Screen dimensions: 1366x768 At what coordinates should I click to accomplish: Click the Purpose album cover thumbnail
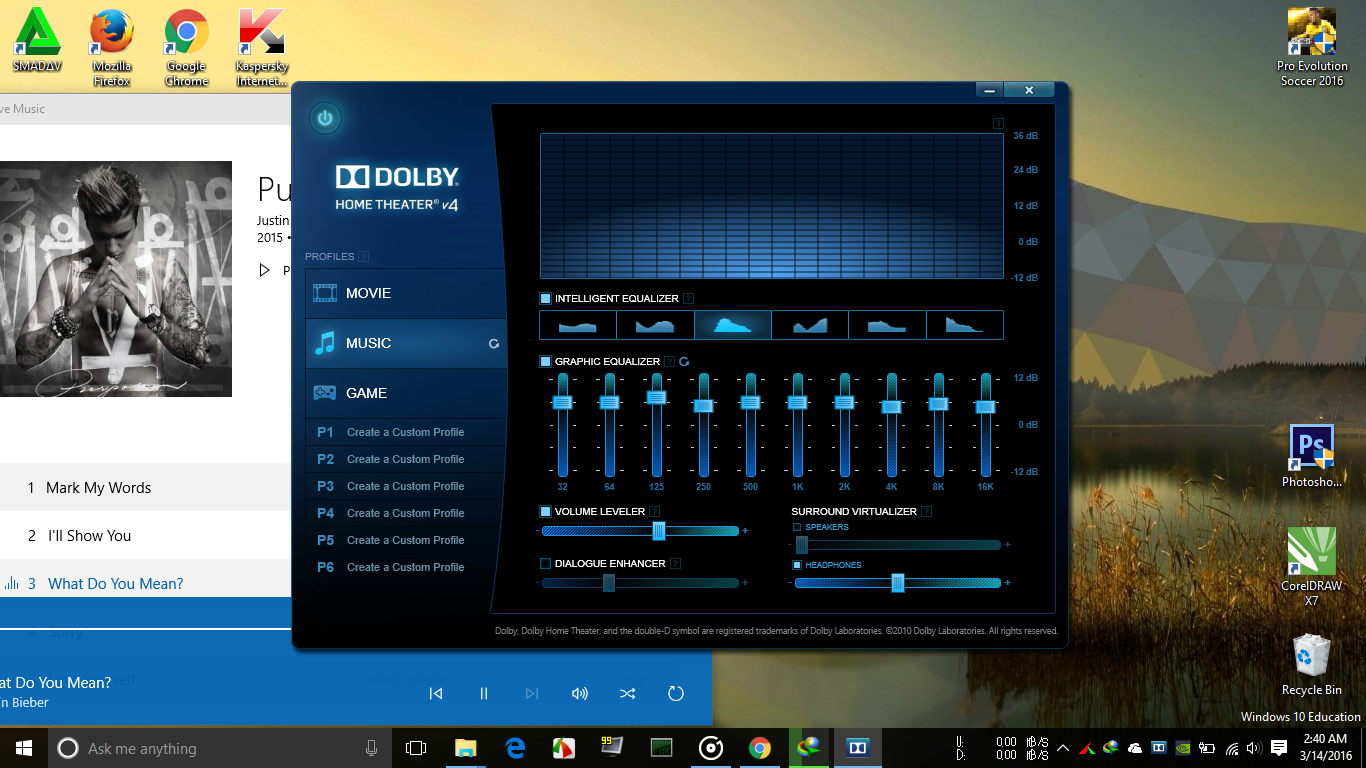[116, 279]
